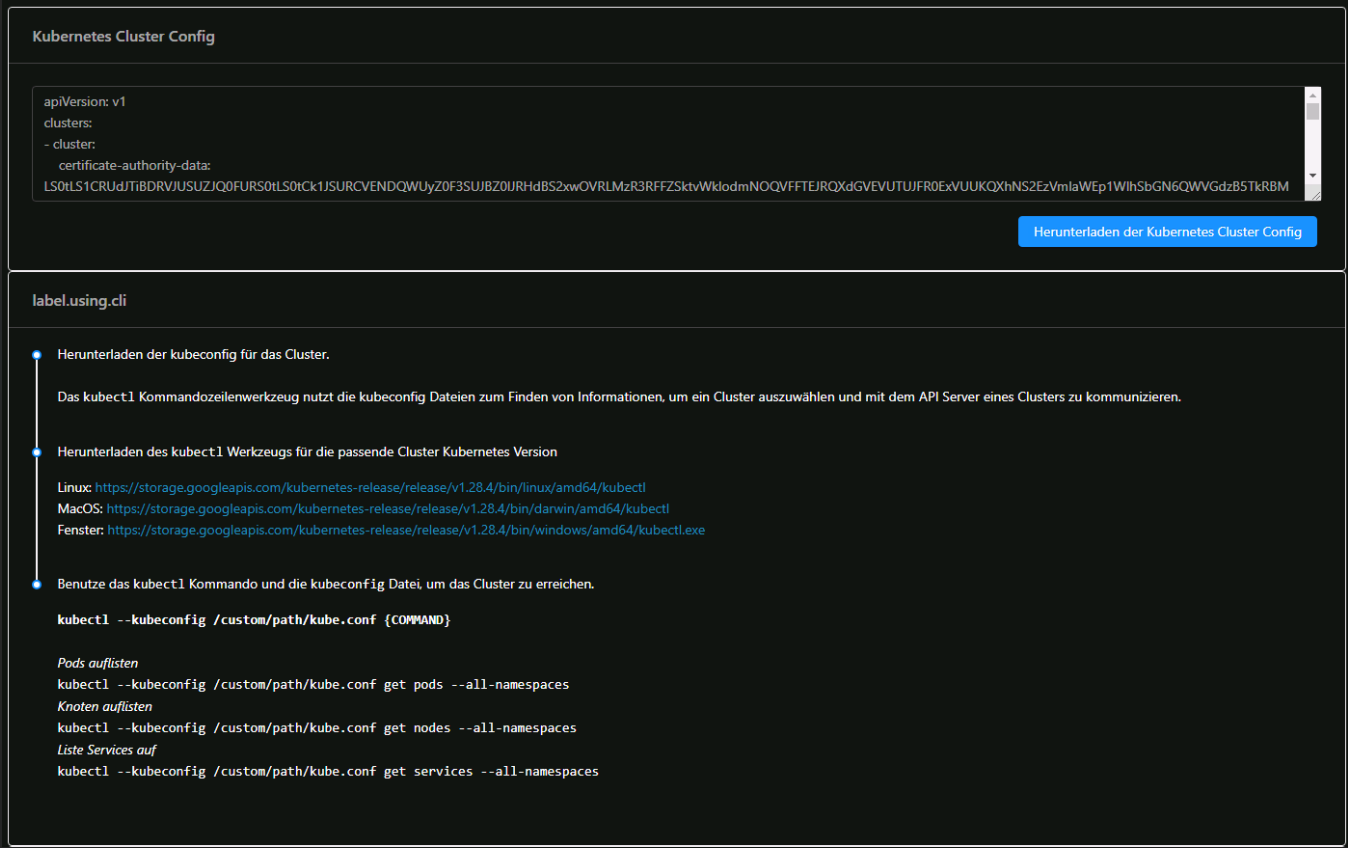Click the scrollbar up arrow in config box
The height and width of the screenshot is (848, 1348).
click(1313, 95)
